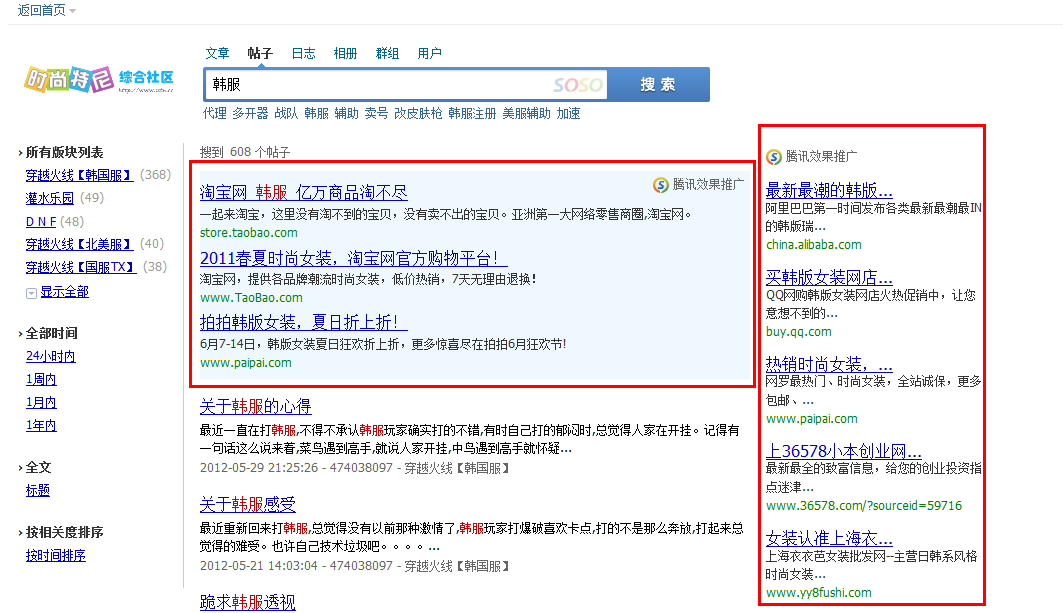This screenshot has width=1063, height=613.
Task: Click the store.taobao.com URL
Action: pyautogui.click(x=249, y=233)
